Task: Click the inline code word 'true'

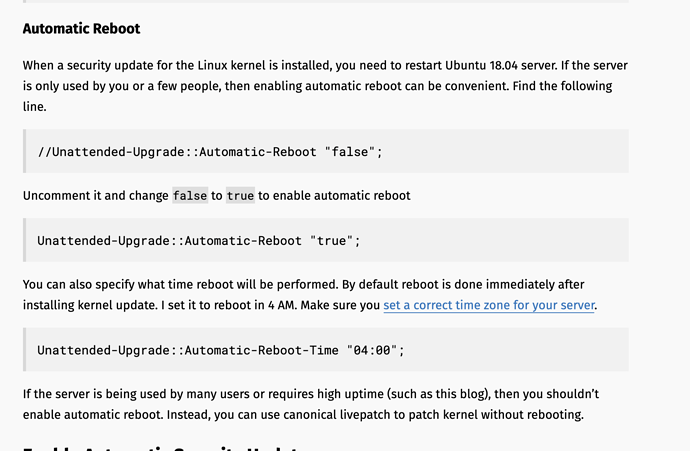Action: coord(240,195)
